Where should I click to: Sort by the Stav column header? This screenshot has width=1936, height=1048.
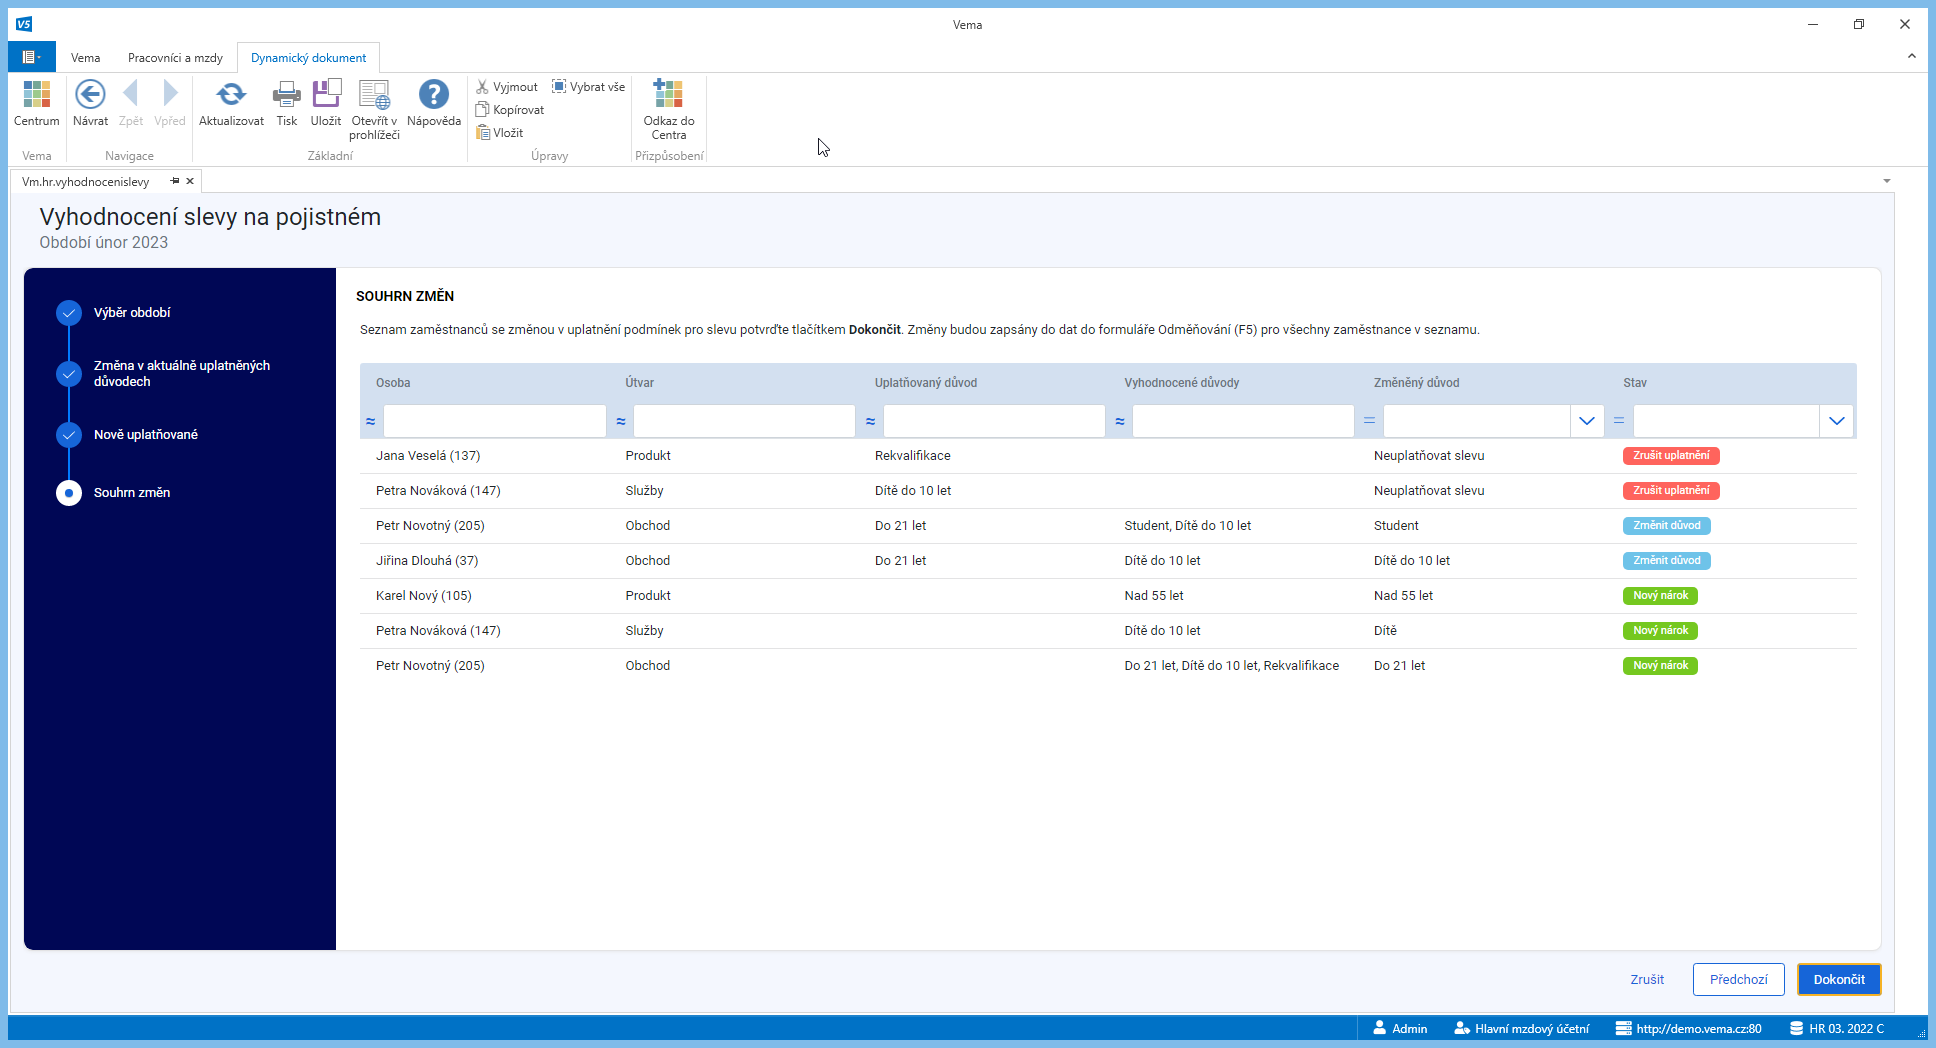(x=1635, y=383)
